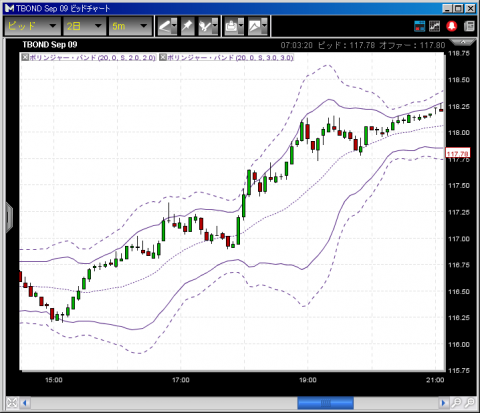Expand the chart type dropdown arrow
Viewport: 480px width, 413px height.
coord(264,26)
